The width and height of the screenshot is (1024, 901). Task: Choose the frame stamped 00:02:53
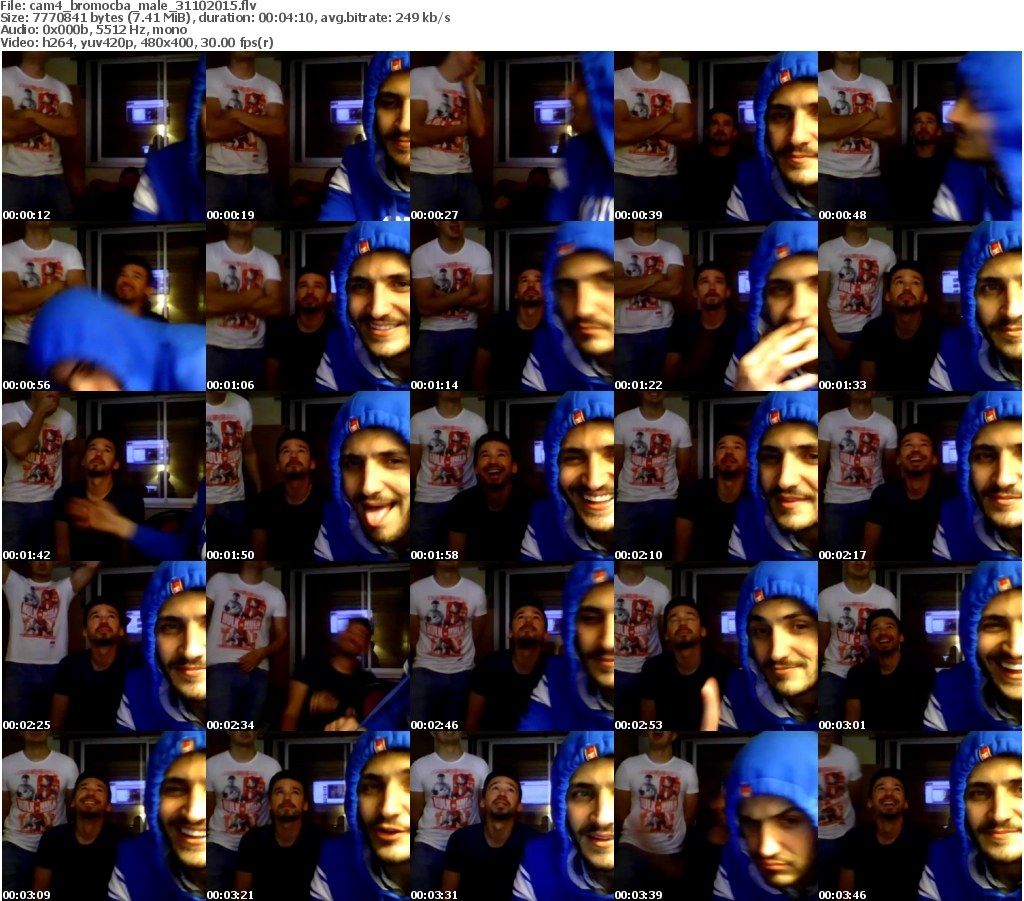coord(716,646)
